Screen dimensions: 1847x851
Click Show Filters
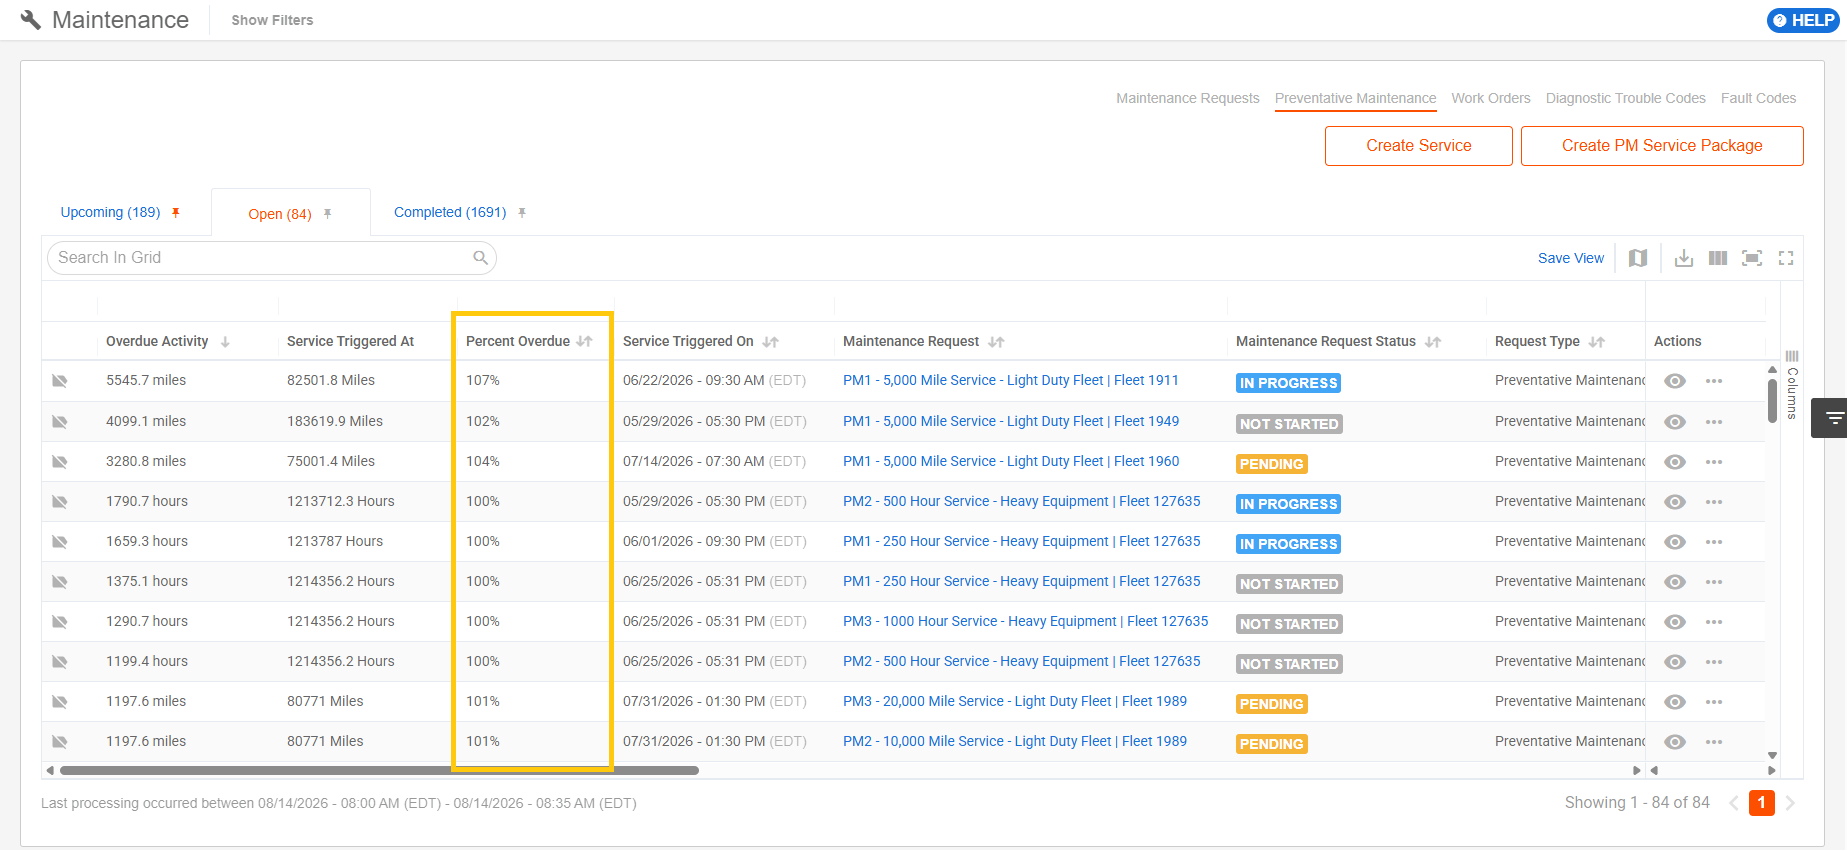[x=272, y=20]
